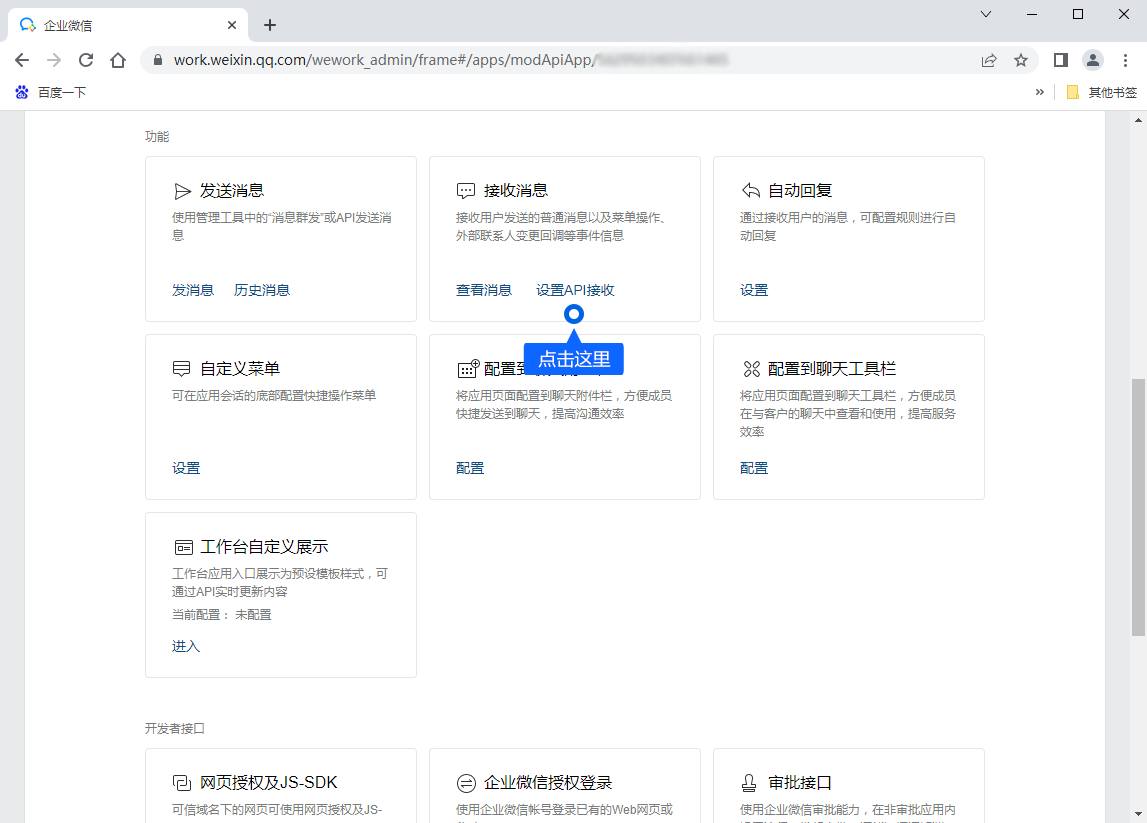The height and width of the screenshot is (823, 1147).
Task: Click the 网页授权及JS-SDK icon
Action: [x=182, y=783]
